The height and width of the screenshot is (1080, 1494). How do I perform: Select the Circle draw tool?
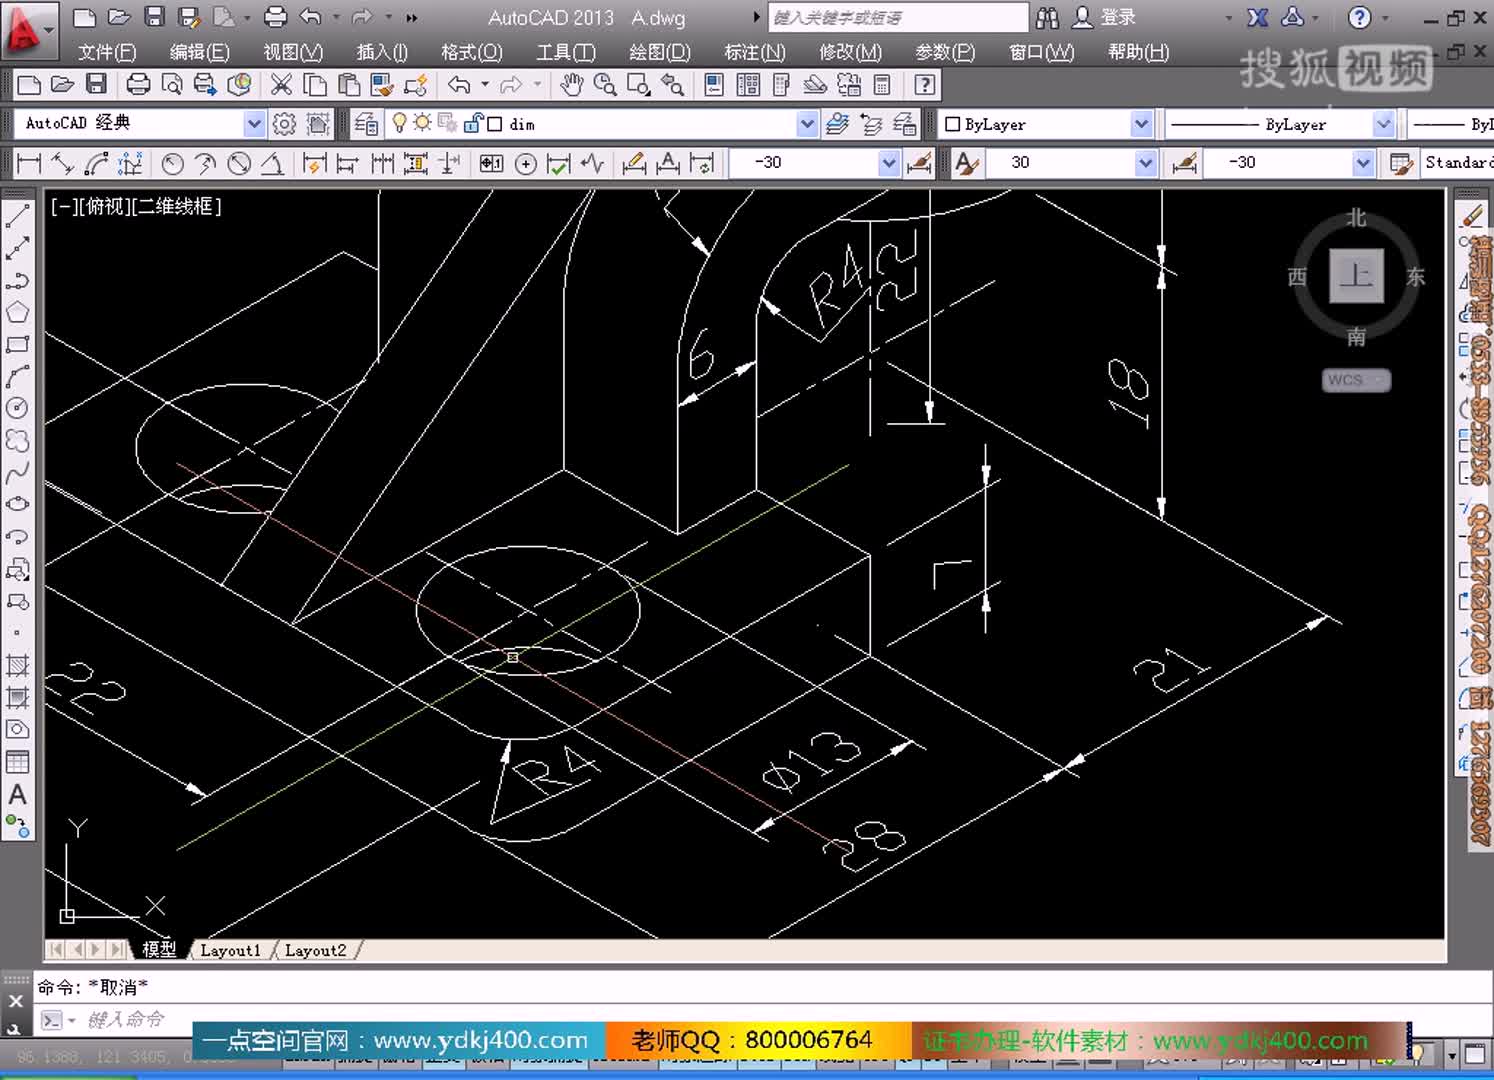tap(17, 408)
